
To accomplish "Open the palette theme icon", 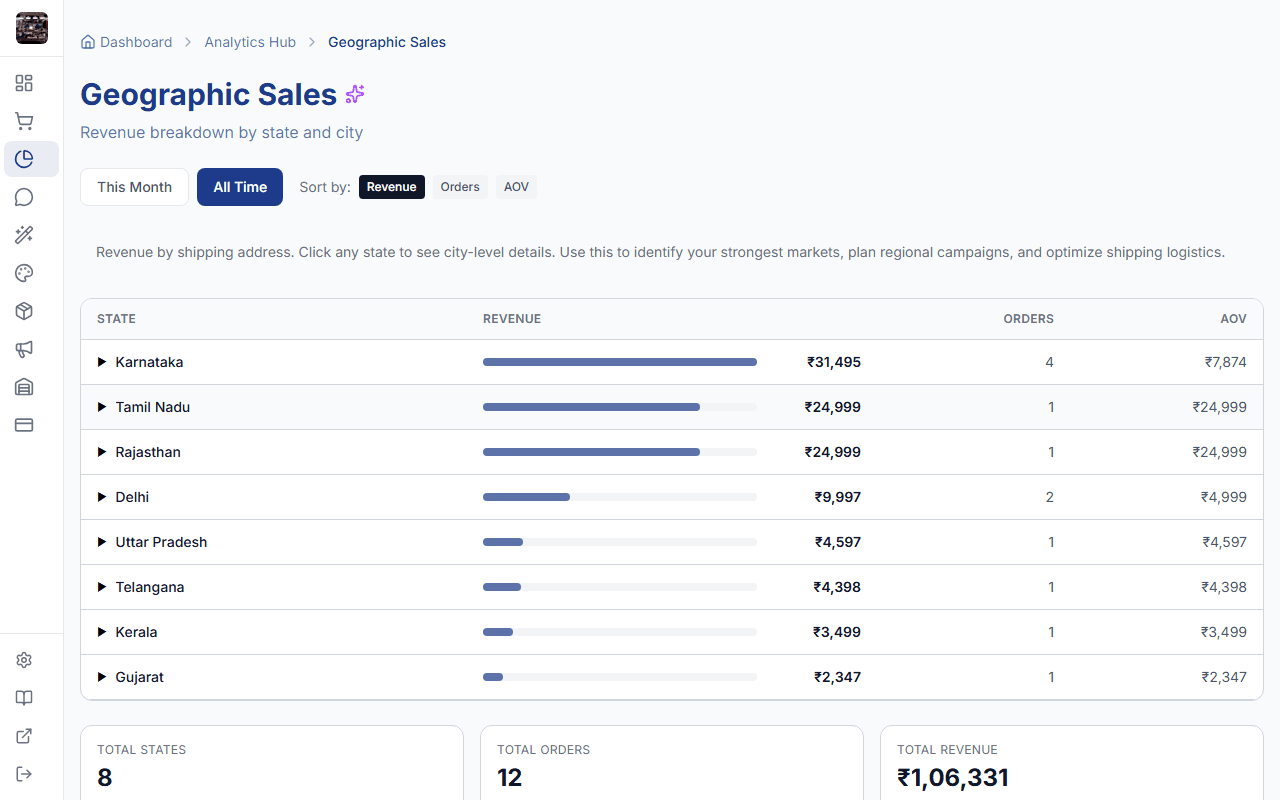I will point(24,273).
